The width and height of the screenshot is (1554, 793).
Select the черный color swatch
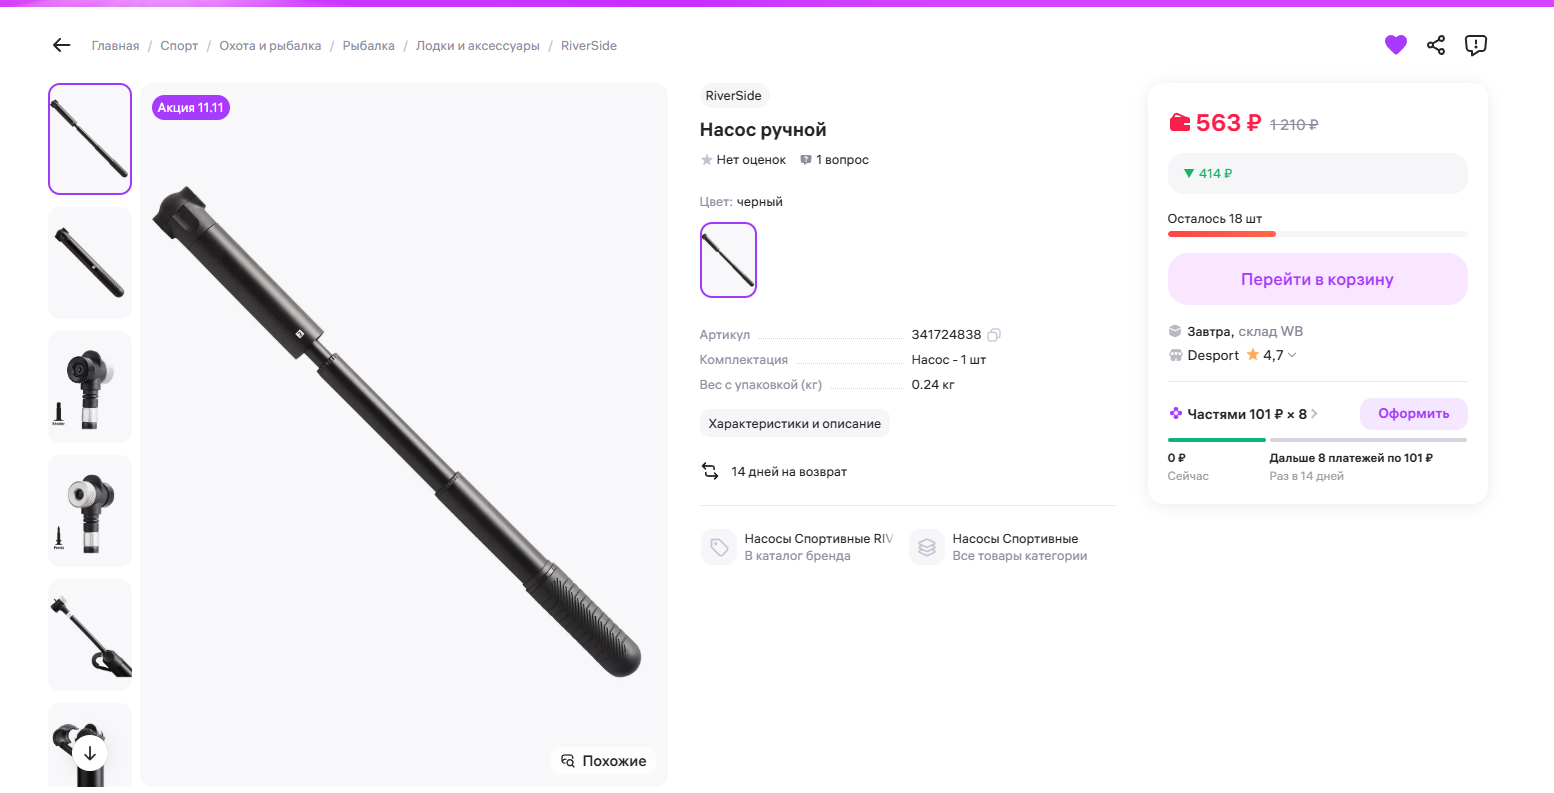coord(728,260)
